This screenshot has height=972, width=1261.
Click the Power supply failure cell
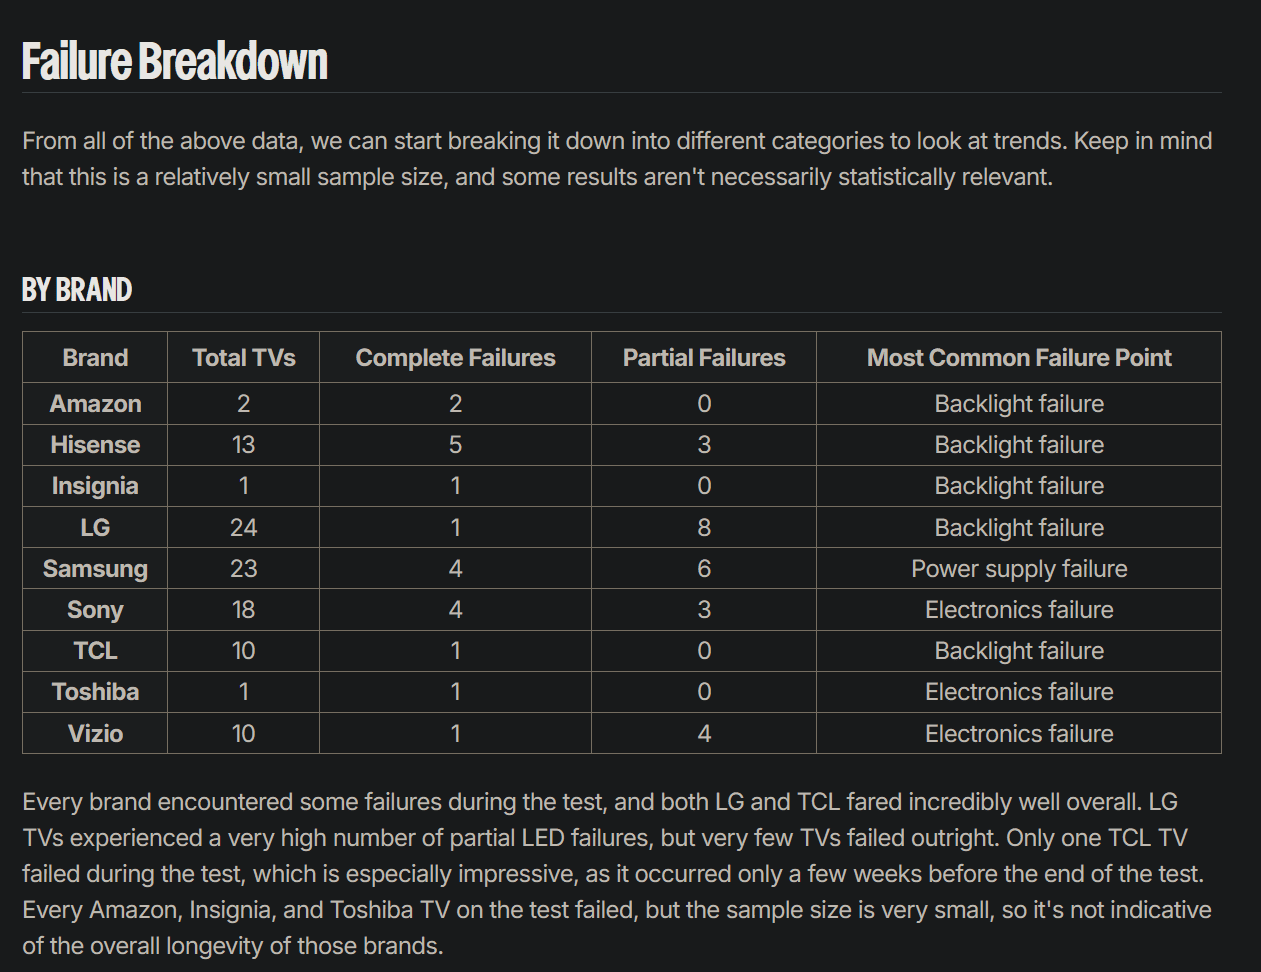coord(1019,569)
